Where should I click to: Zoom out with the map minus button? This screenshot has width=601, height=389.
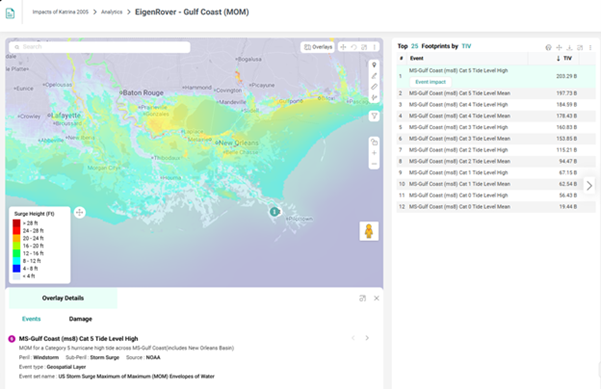[374, 164]
